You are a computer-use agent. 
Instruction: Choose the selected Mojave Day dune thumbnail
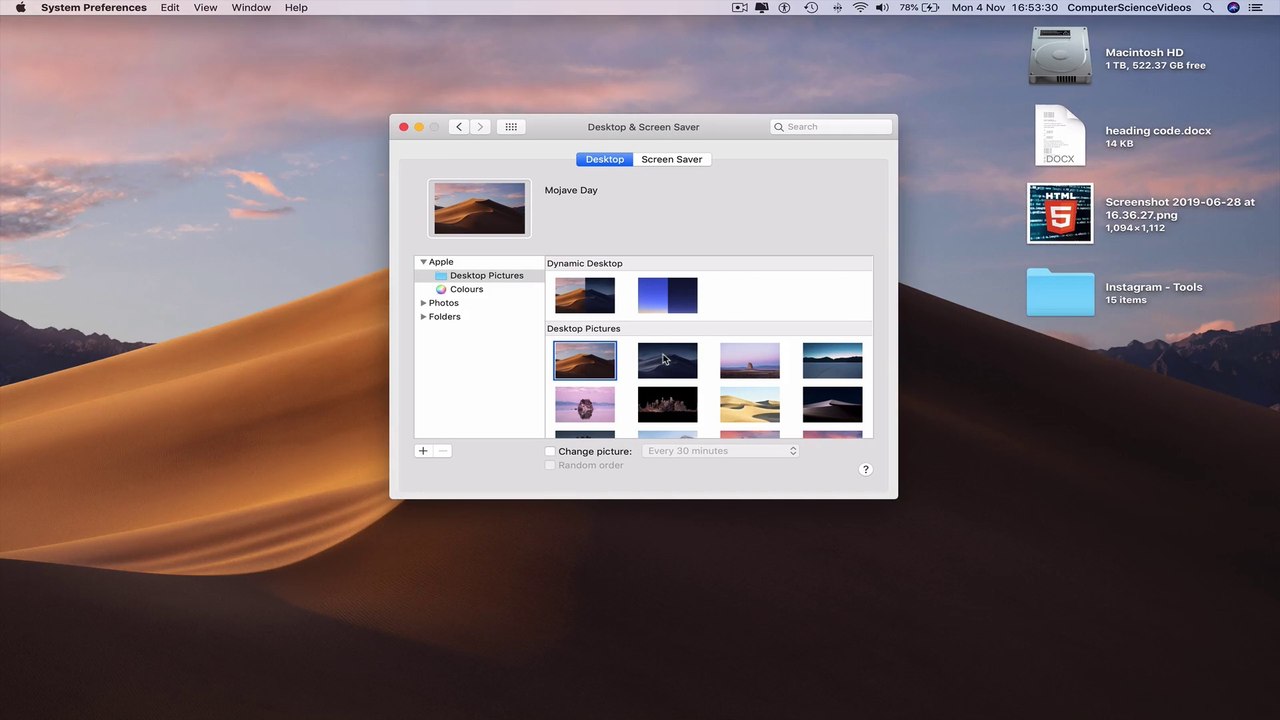[x=585, y=361]
